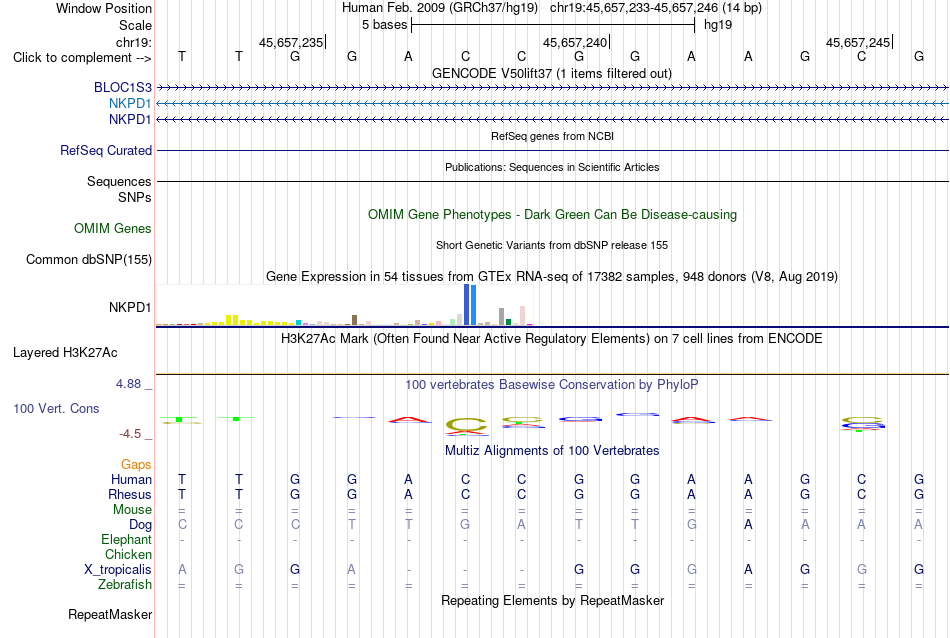Click the scale bar line

coord(553,25)
